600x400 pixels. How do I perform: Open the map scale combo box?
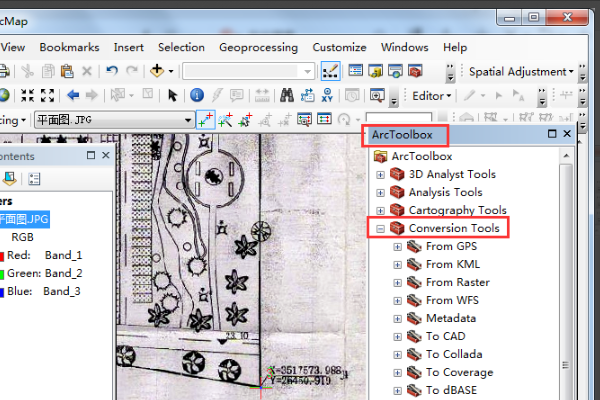(x=249, y=71)
